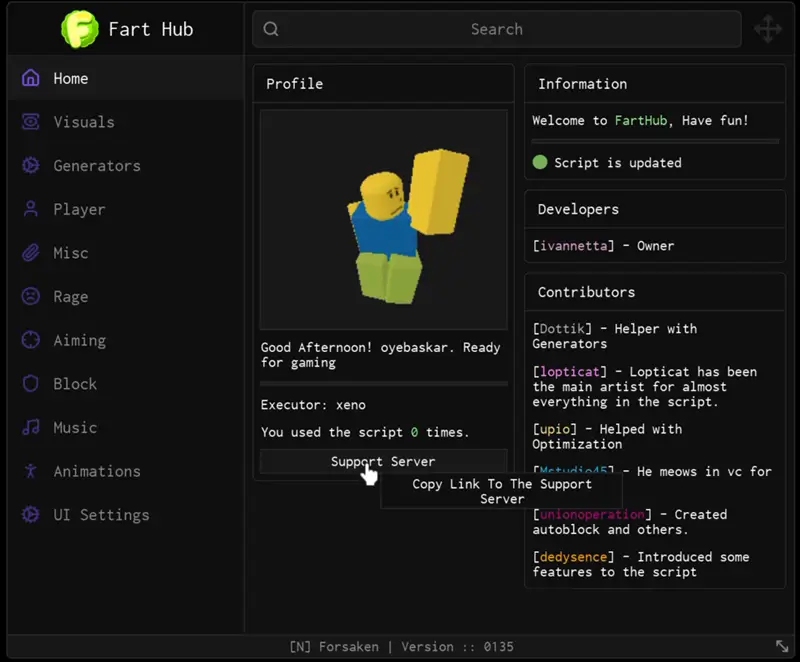Screen dimensions: 800x662
Task: Click the Block shield icon
Action: [31, 384]
